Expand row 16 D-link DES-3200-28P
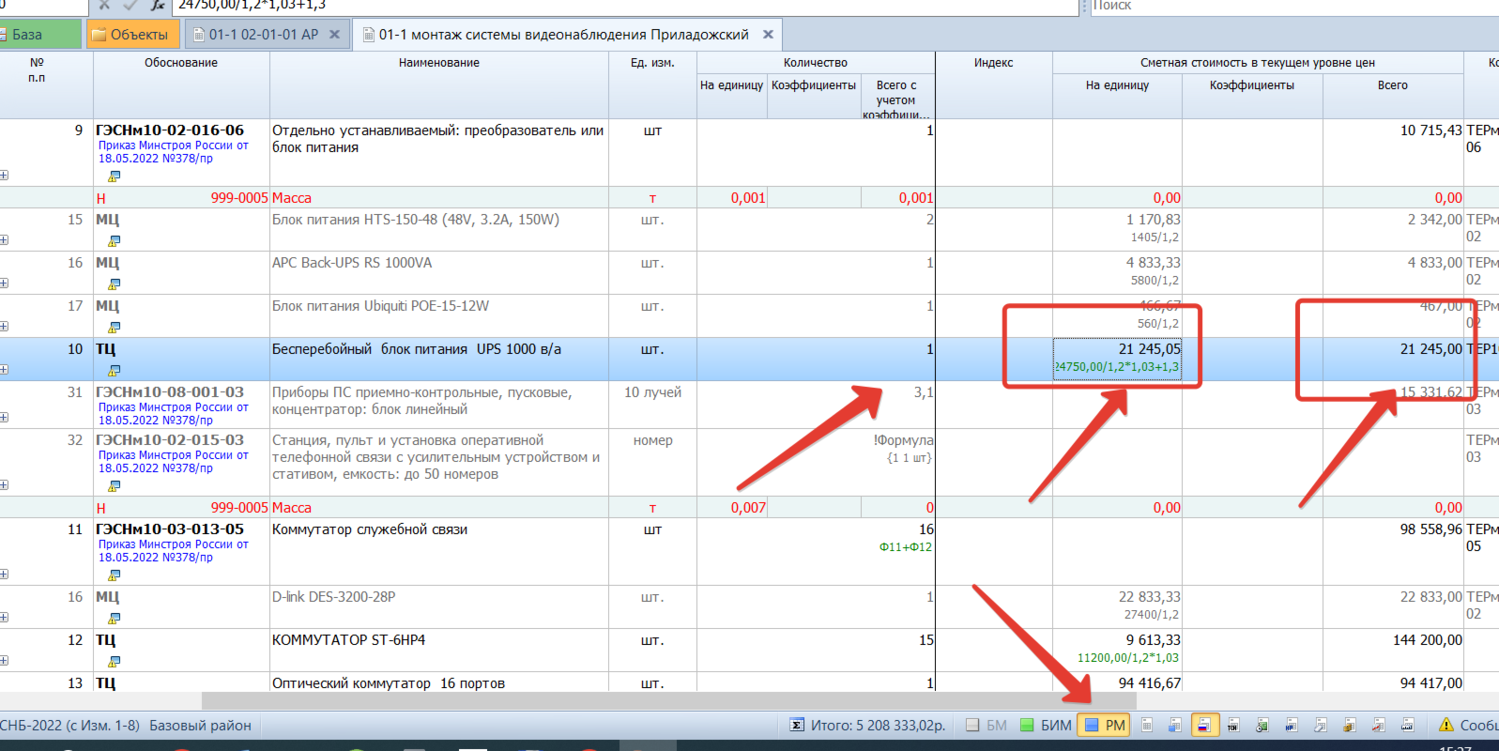The image size is (1499, 751). [x=4, y=618]
